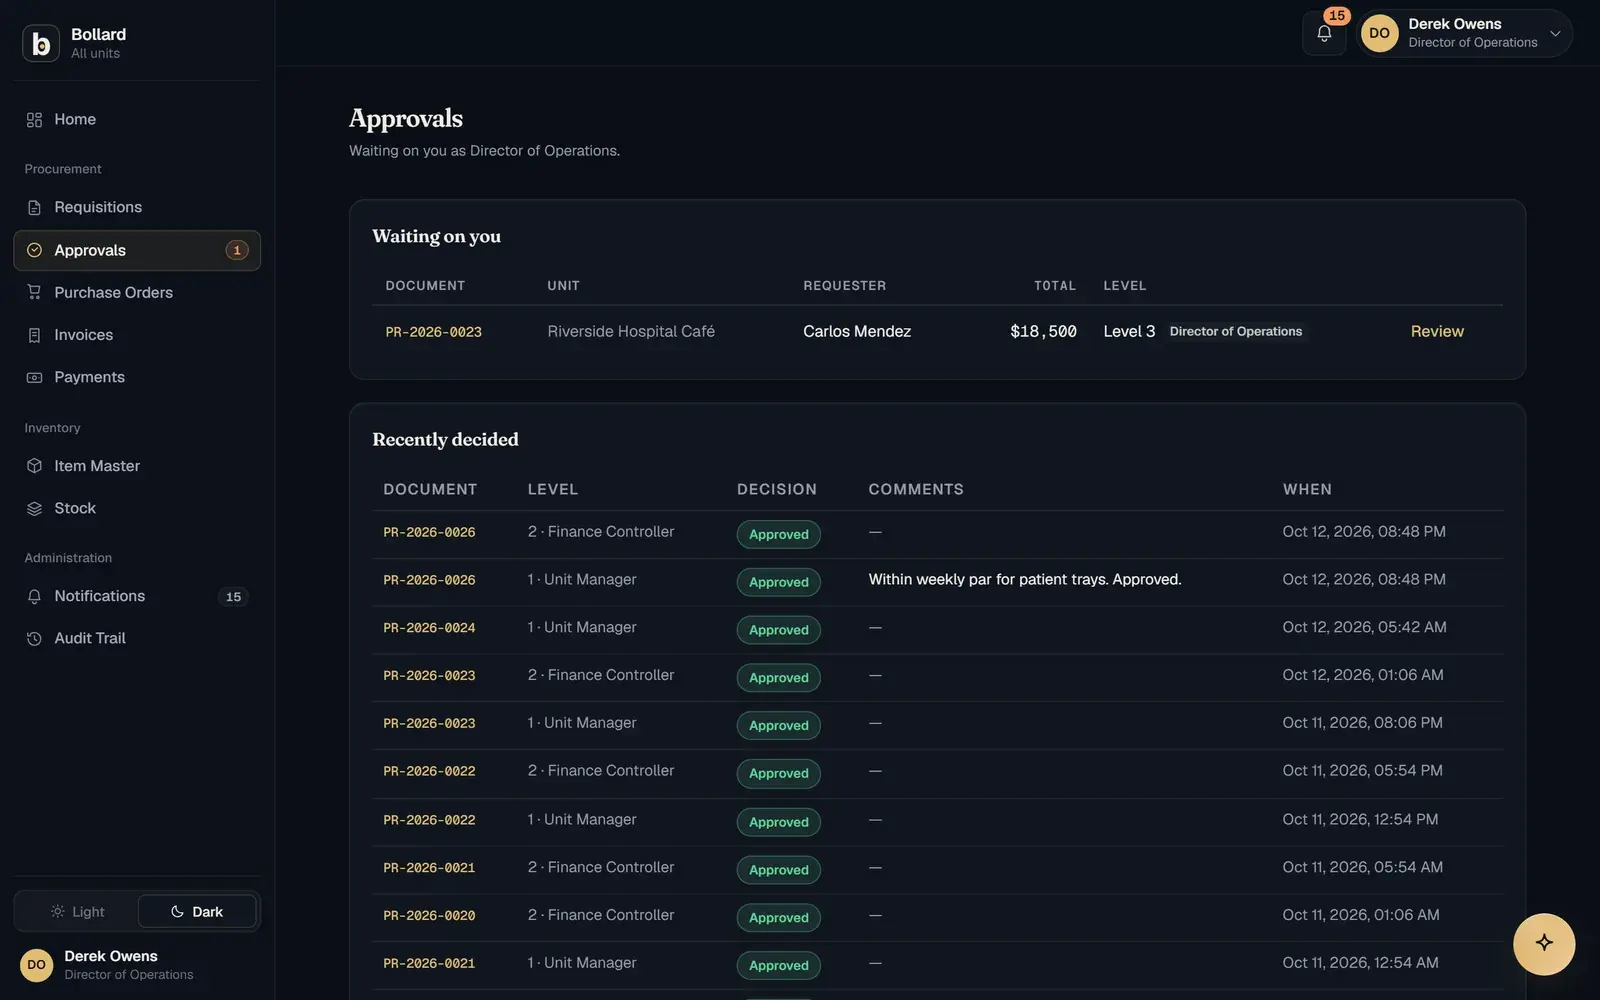The width and height of the screenshot is (1600, 1000).
Task: Click the Home grid icon
Action: tap(34, 120)
